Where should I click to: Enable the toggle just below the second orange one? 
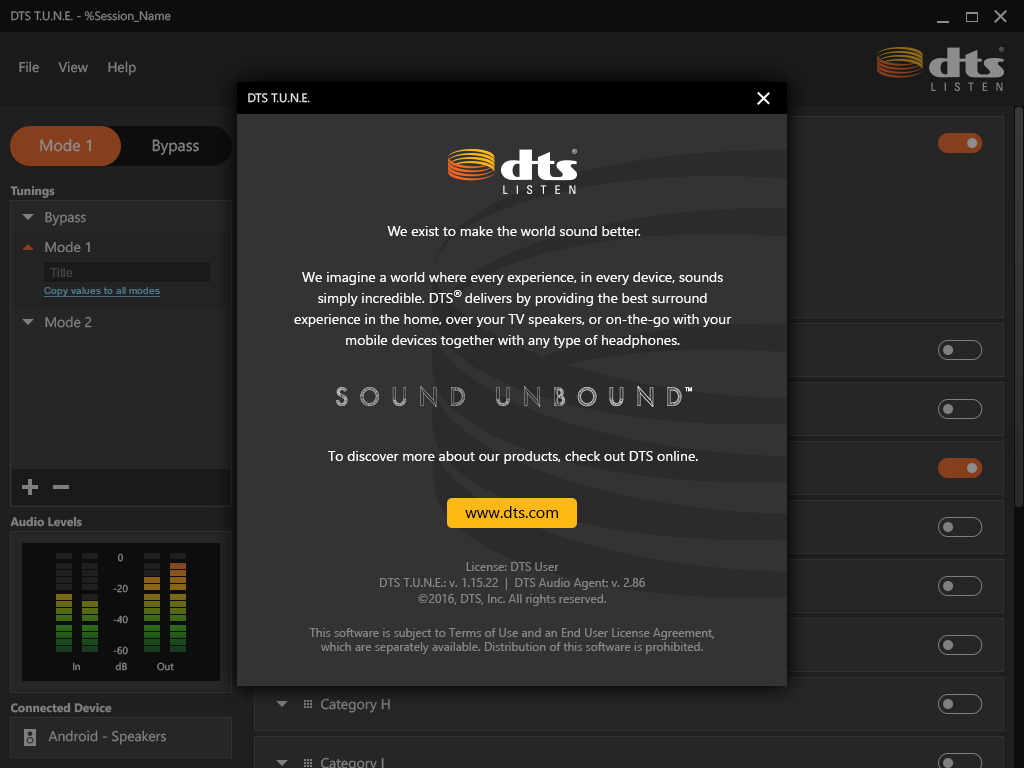tap(959, 527)
